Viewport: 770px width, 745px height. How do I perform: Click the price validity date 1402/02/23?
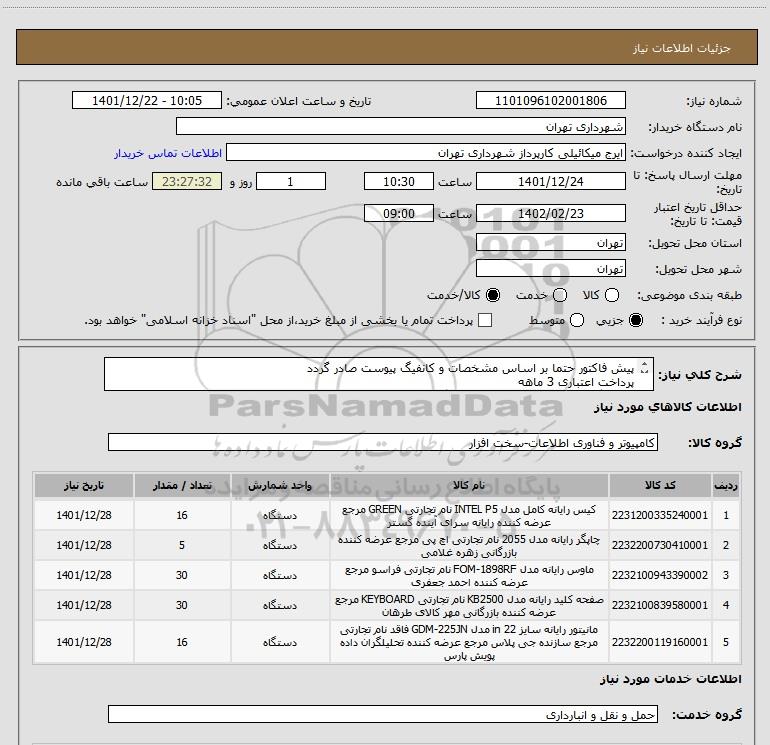click(550, 213)
